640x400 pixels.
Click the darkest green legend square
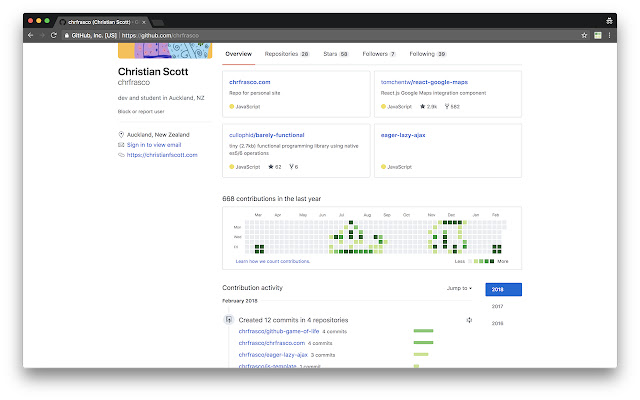pos(492,261)
